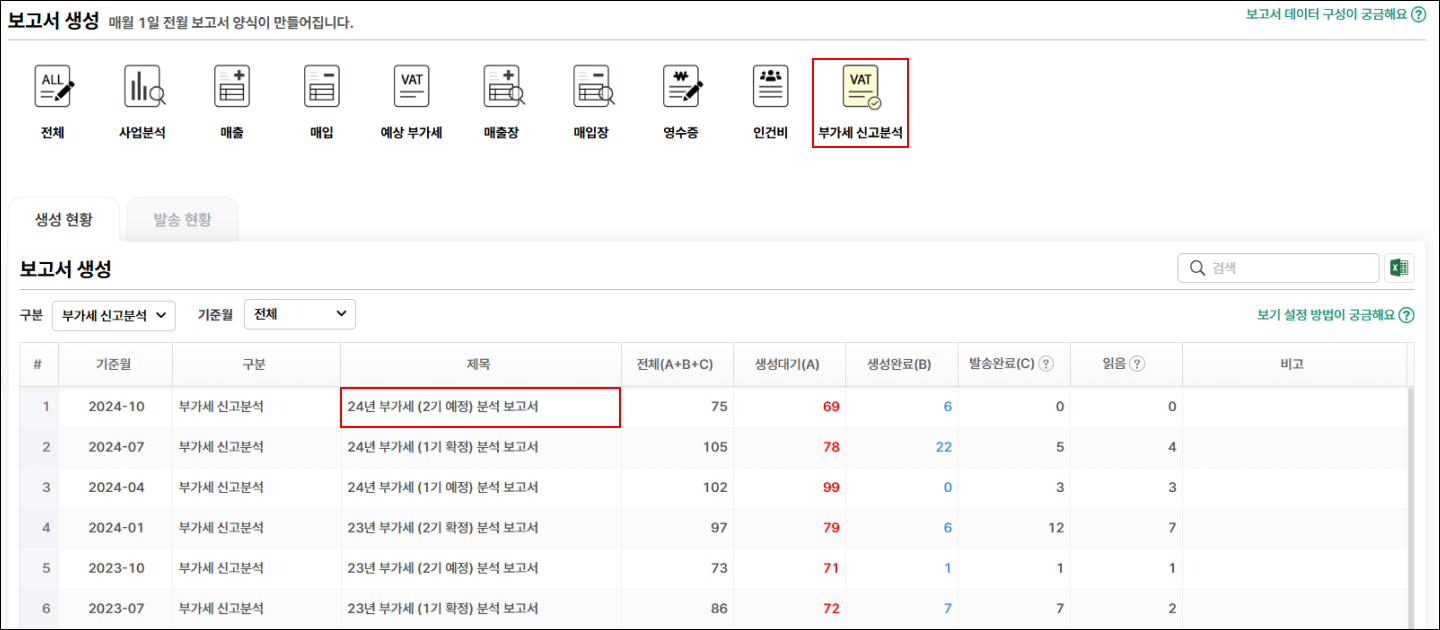Open the 24년 부가세 (2기 예정) 분석 보고서 row
The image size is (1440, 630).
(449, 407)
